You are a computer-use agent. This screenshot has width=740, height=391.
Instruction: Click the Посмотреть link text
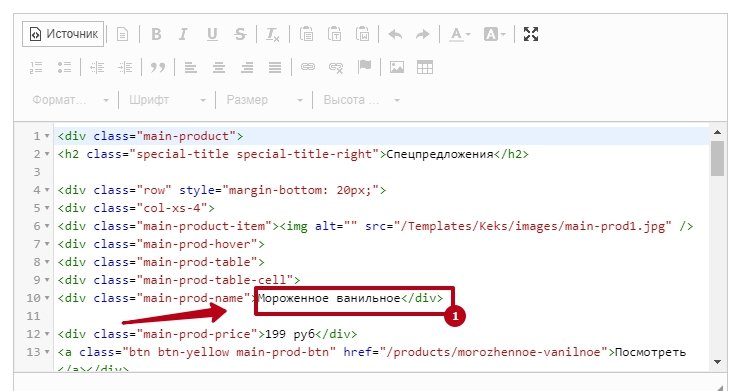650,352
